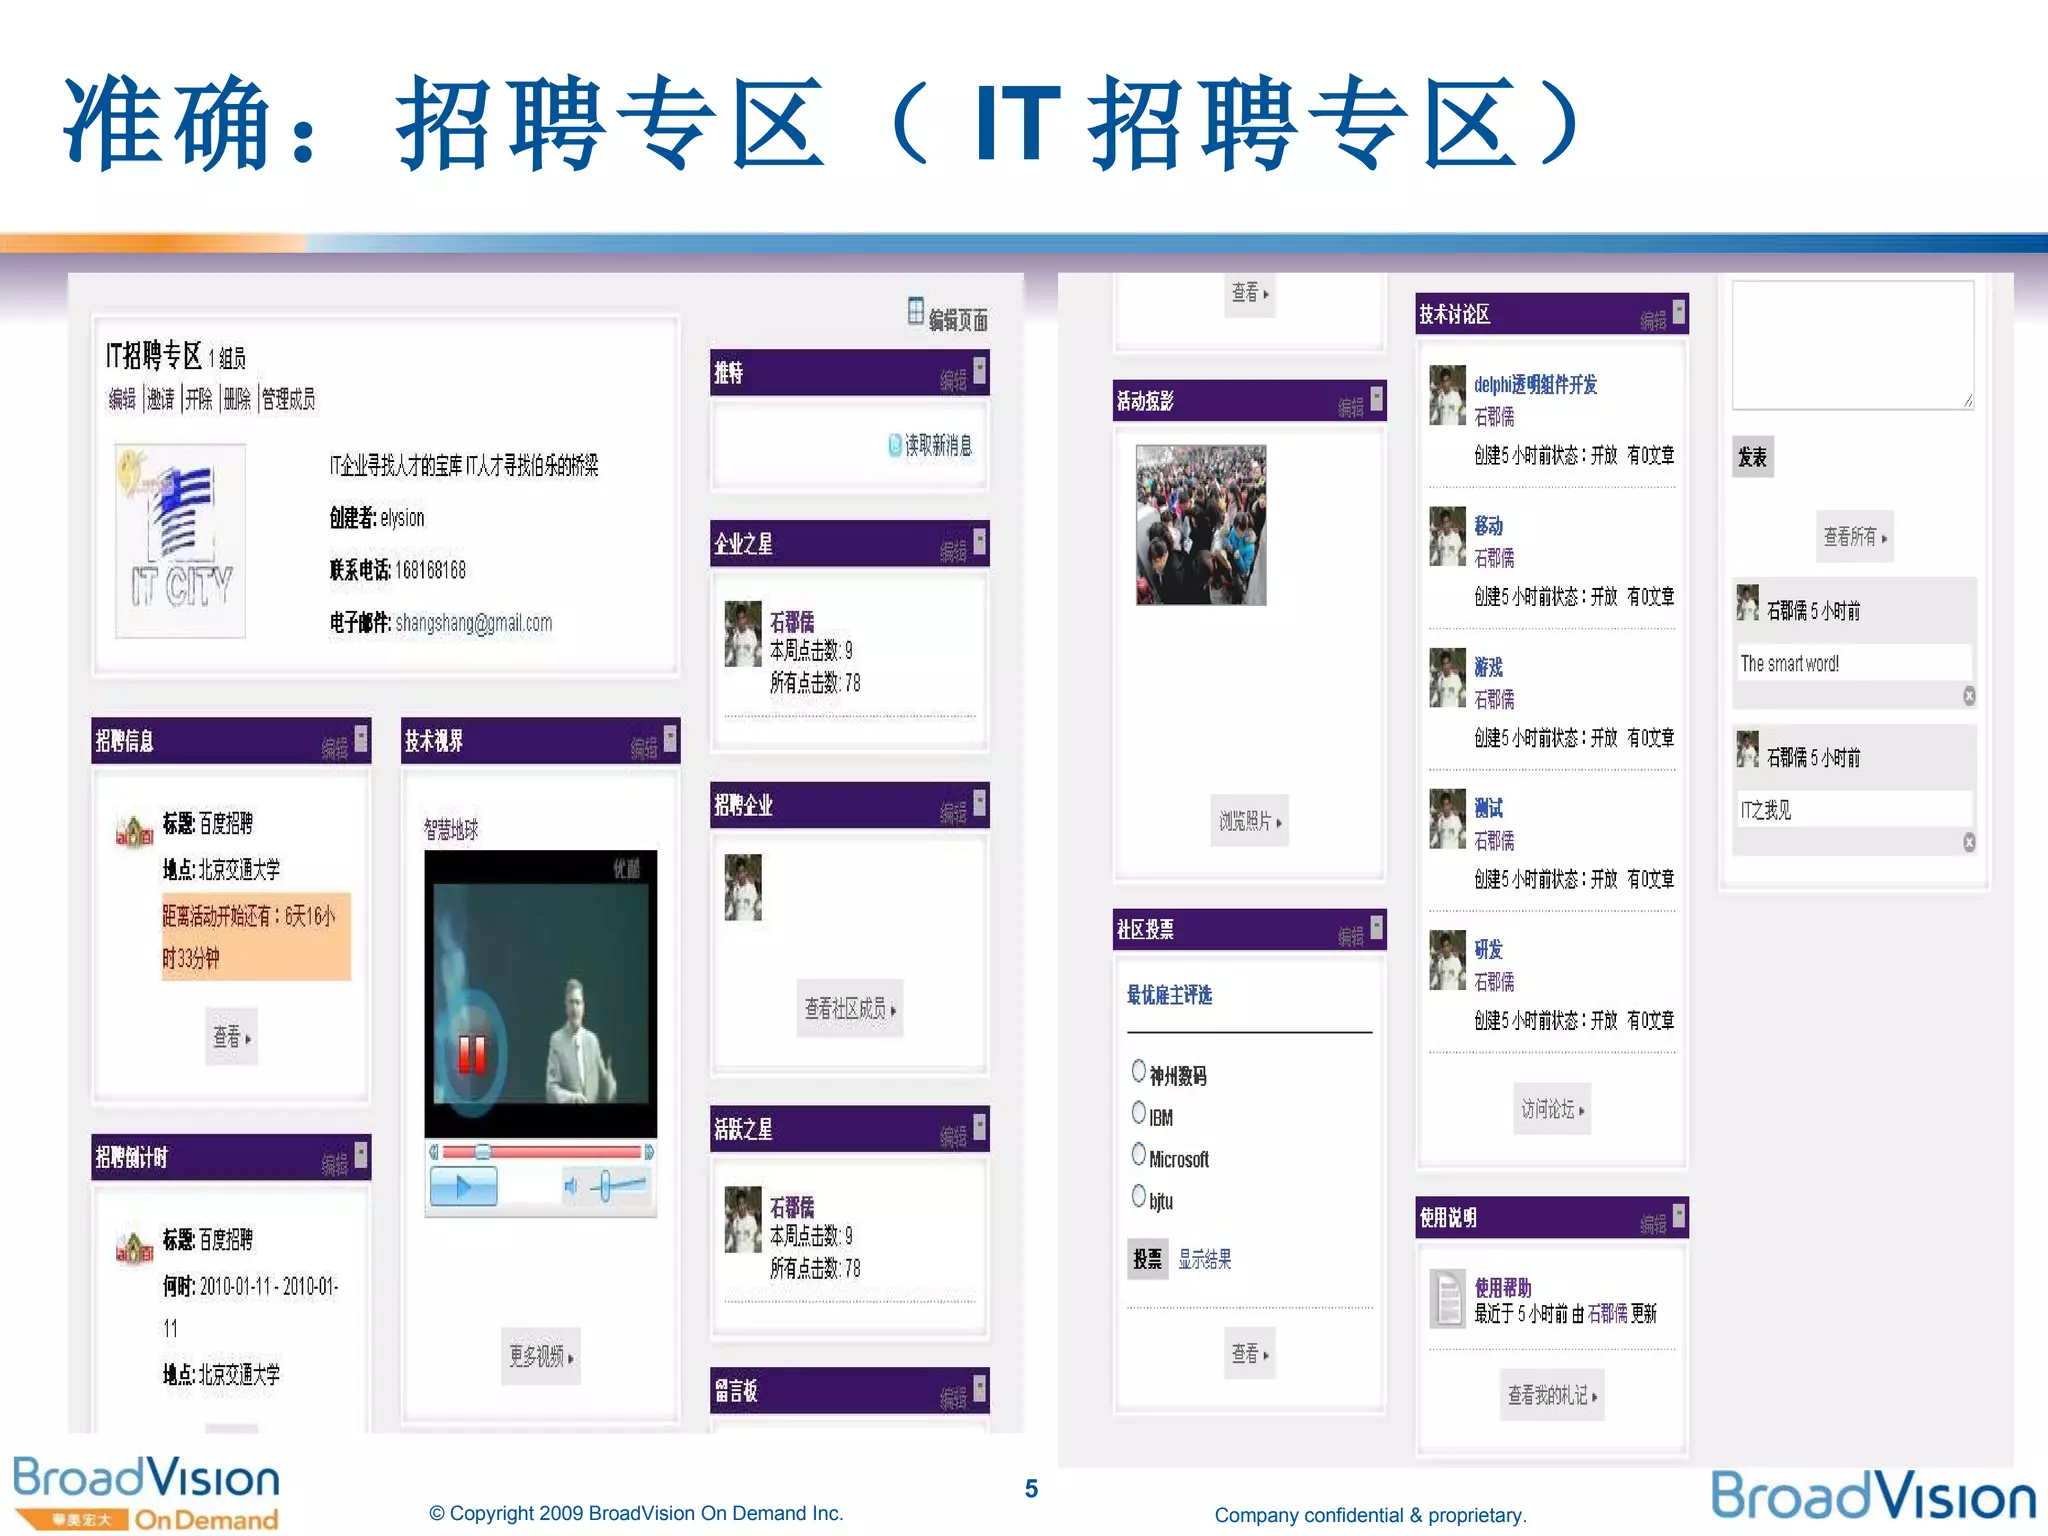Click 编辑 in group action menu
The image size is (2048, 1536).
point(122,399)
